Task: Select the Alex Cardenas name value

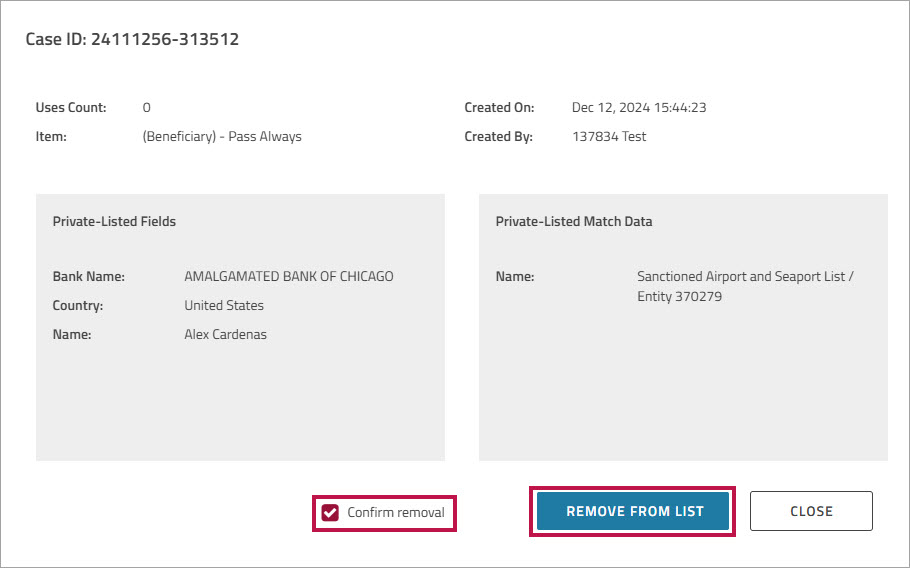Action: tap(225, 334)
